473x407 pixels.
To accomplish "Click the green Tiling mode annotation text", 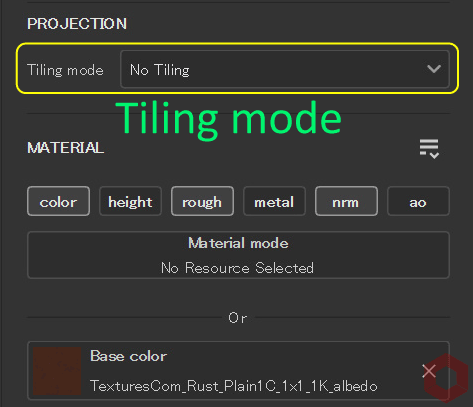I will point(229,119).
